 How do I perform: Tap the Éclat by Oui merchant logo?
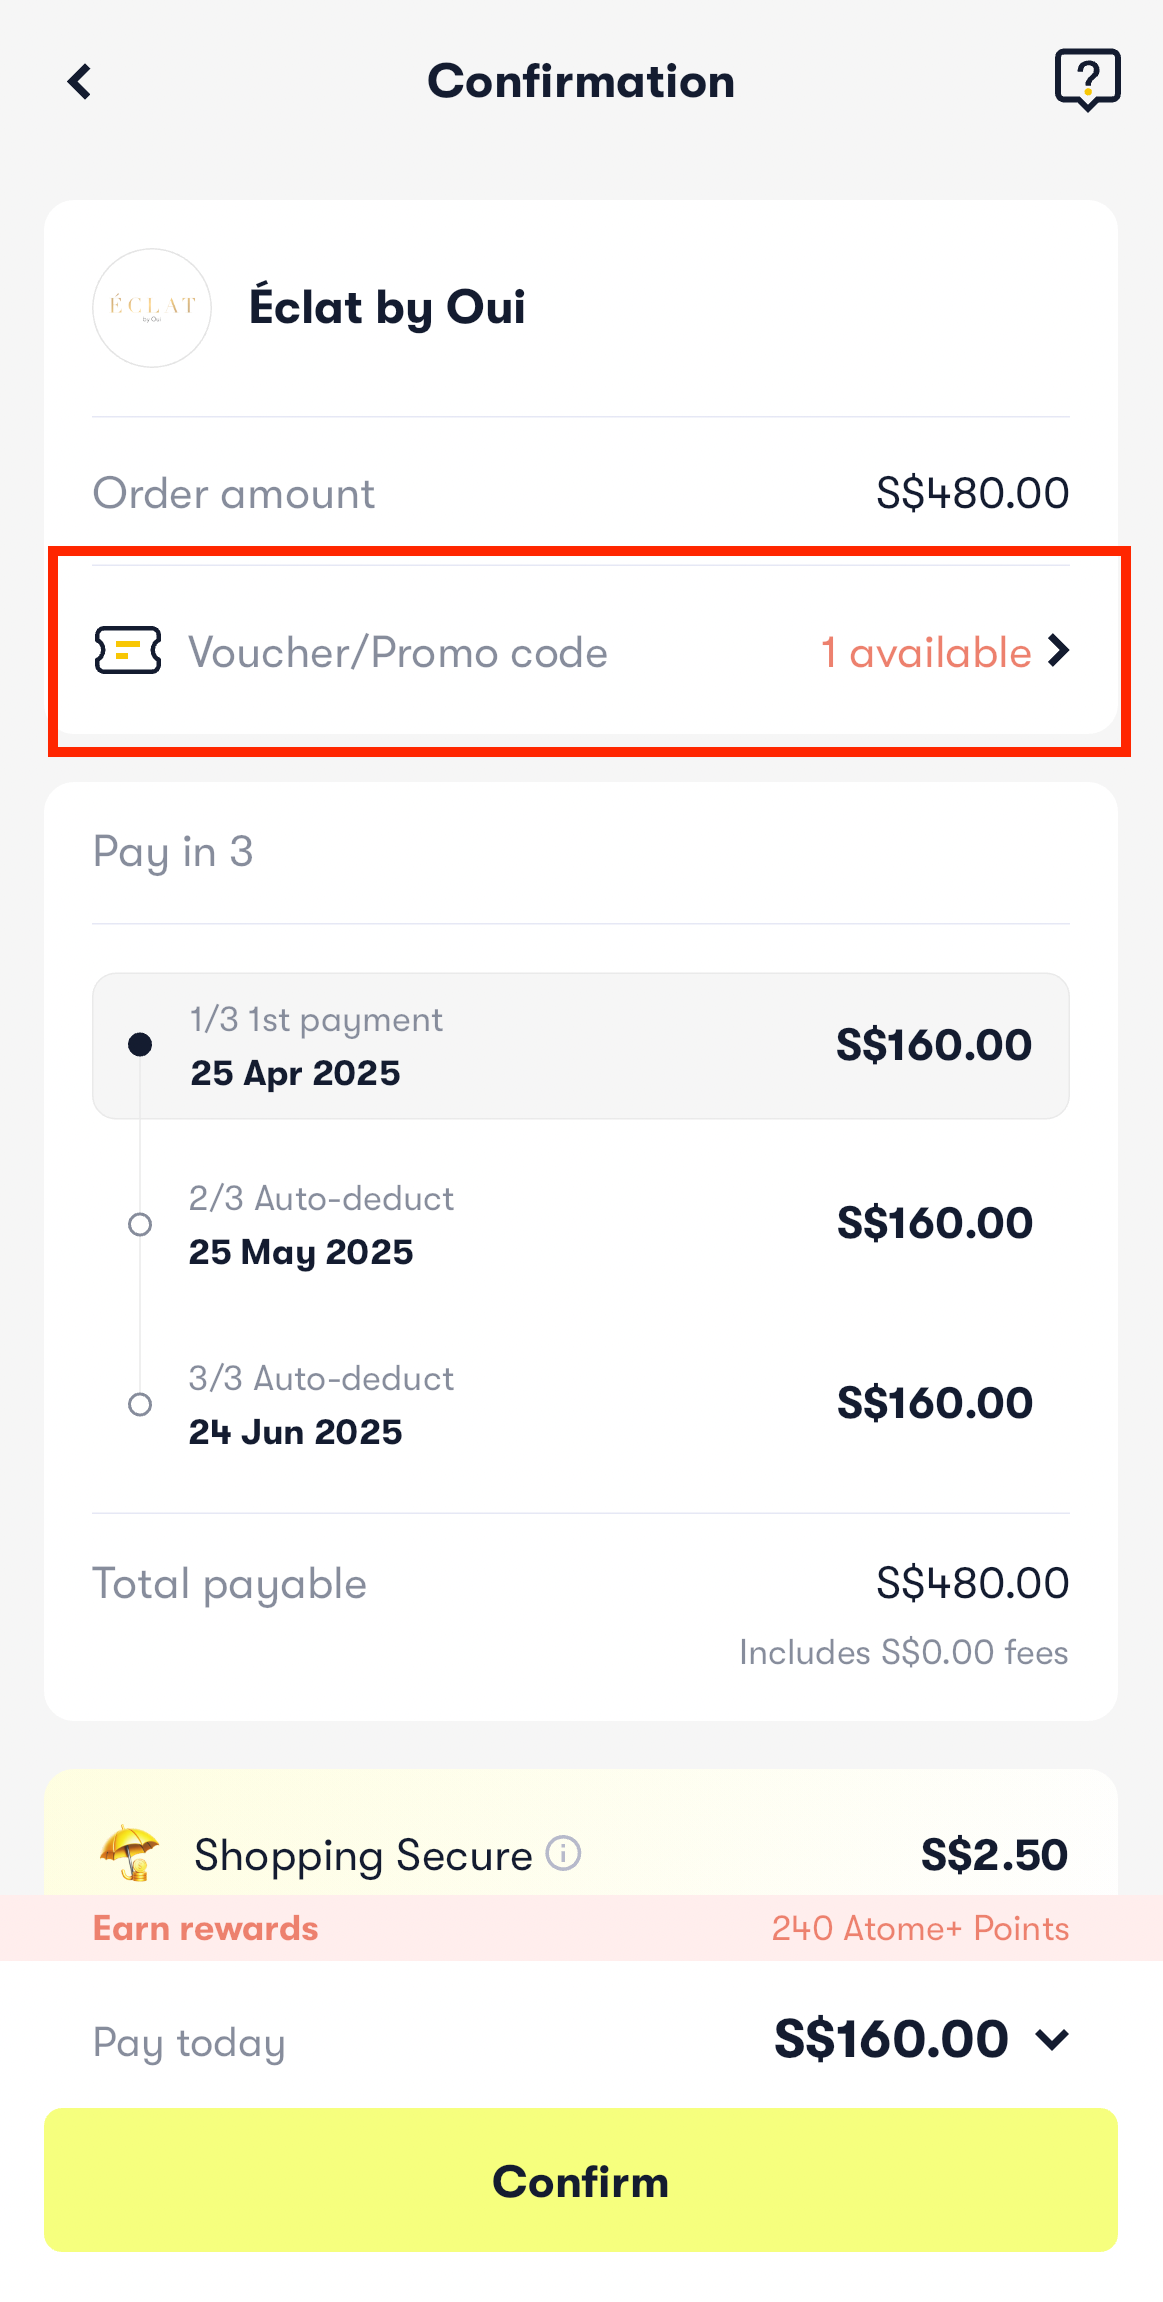point(152,308)
